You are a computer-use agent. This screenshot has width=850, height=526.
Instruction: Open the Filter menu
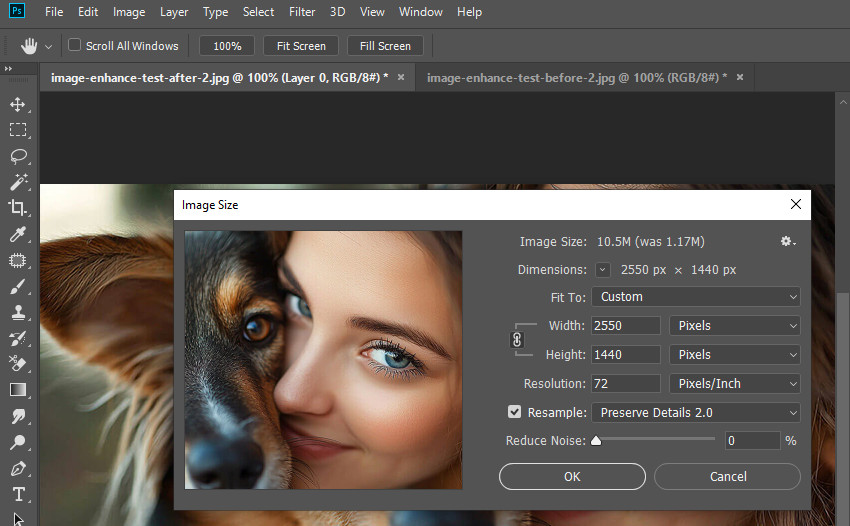[x=302, y=11]
